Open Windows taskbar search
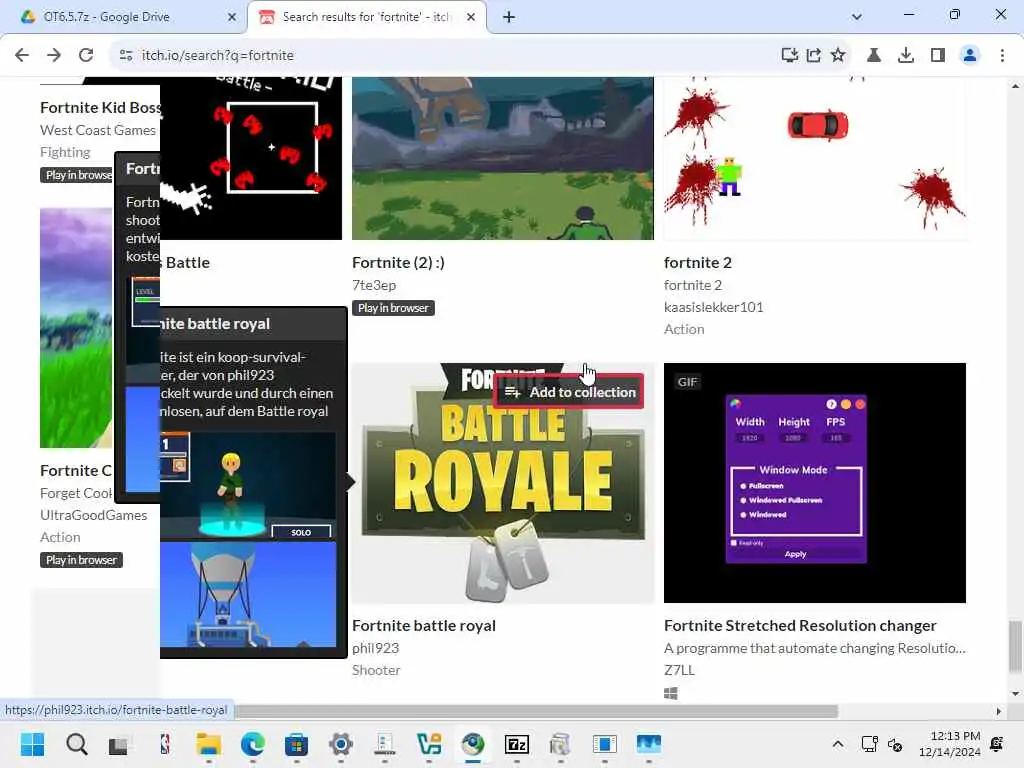The height and width of the screenshot is (768, 1024). pyautogui.click(x=76, y=744)
